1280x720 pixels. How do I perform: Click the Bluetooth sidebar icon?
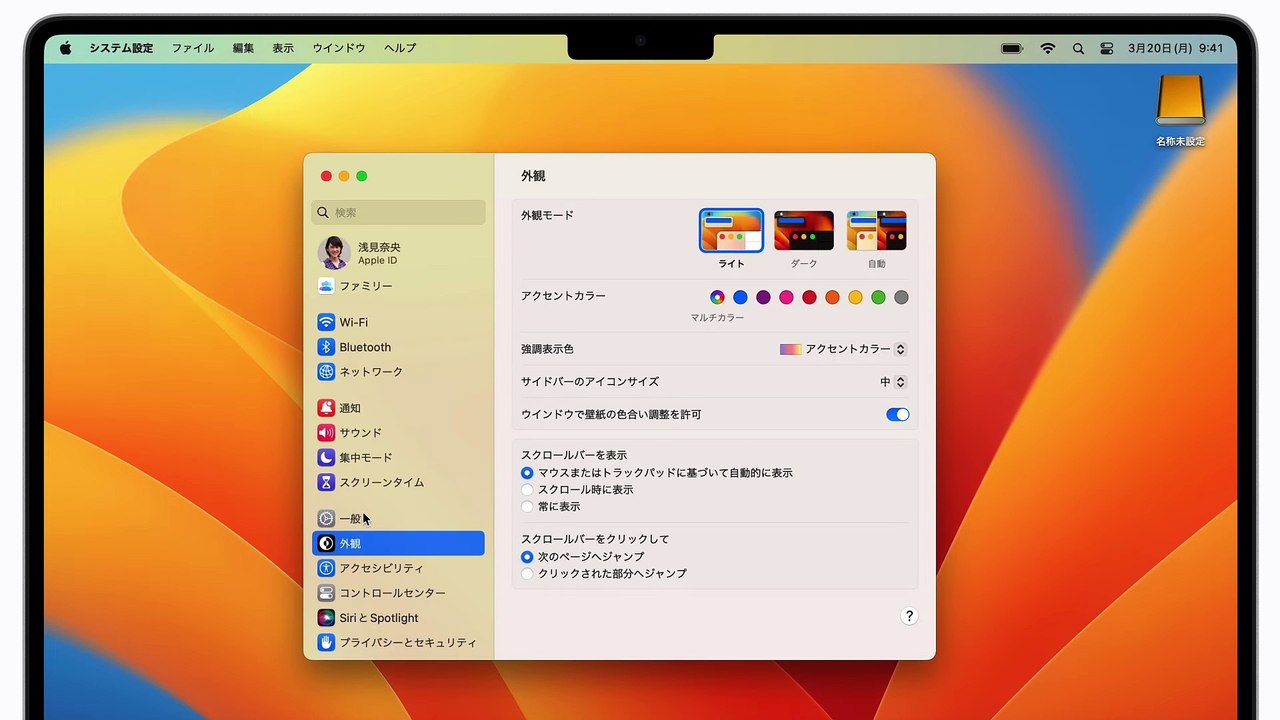(x=326, y=347)
